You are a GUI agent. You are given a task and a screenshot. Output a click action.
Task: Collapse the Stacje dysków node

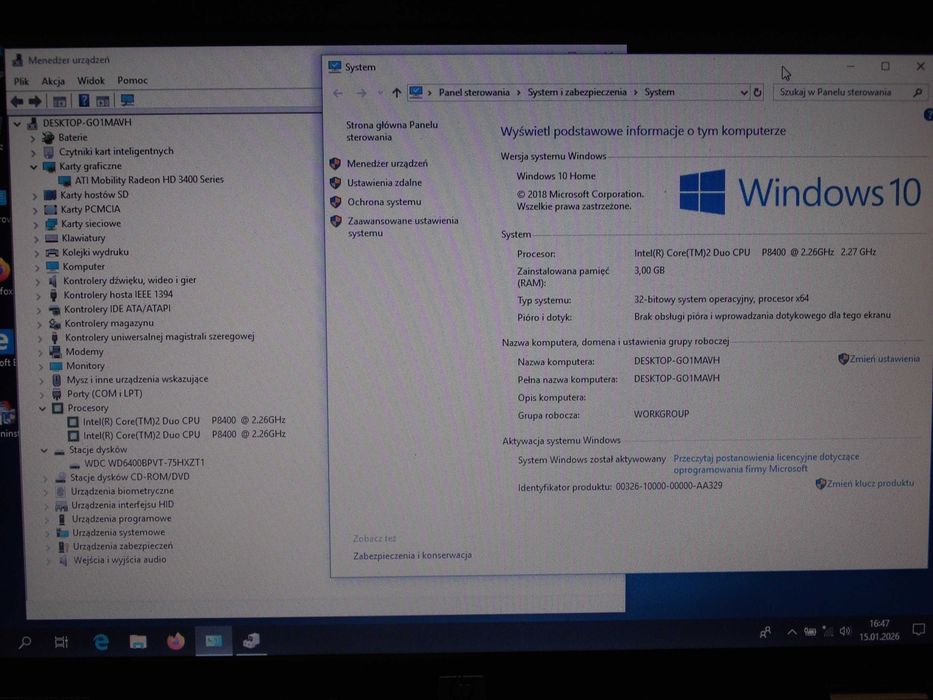coord(43,451)
